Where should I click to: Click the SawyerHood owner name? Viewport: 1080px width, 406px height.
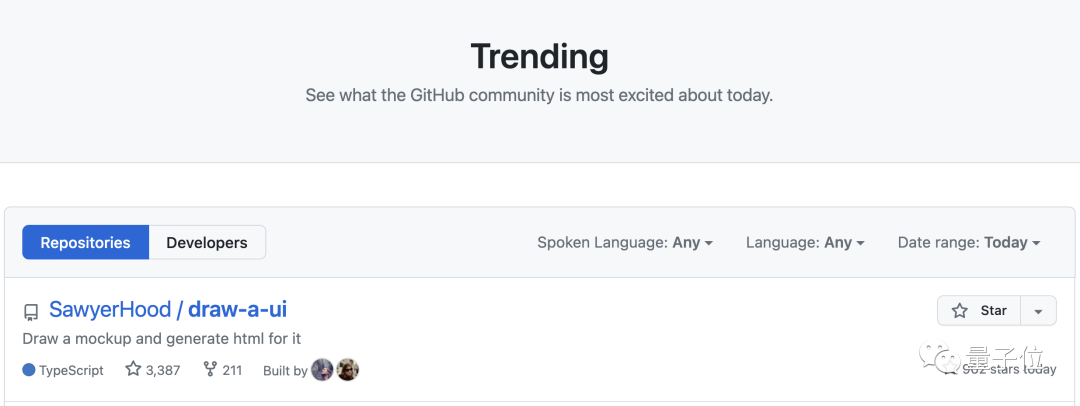[110, 310]
